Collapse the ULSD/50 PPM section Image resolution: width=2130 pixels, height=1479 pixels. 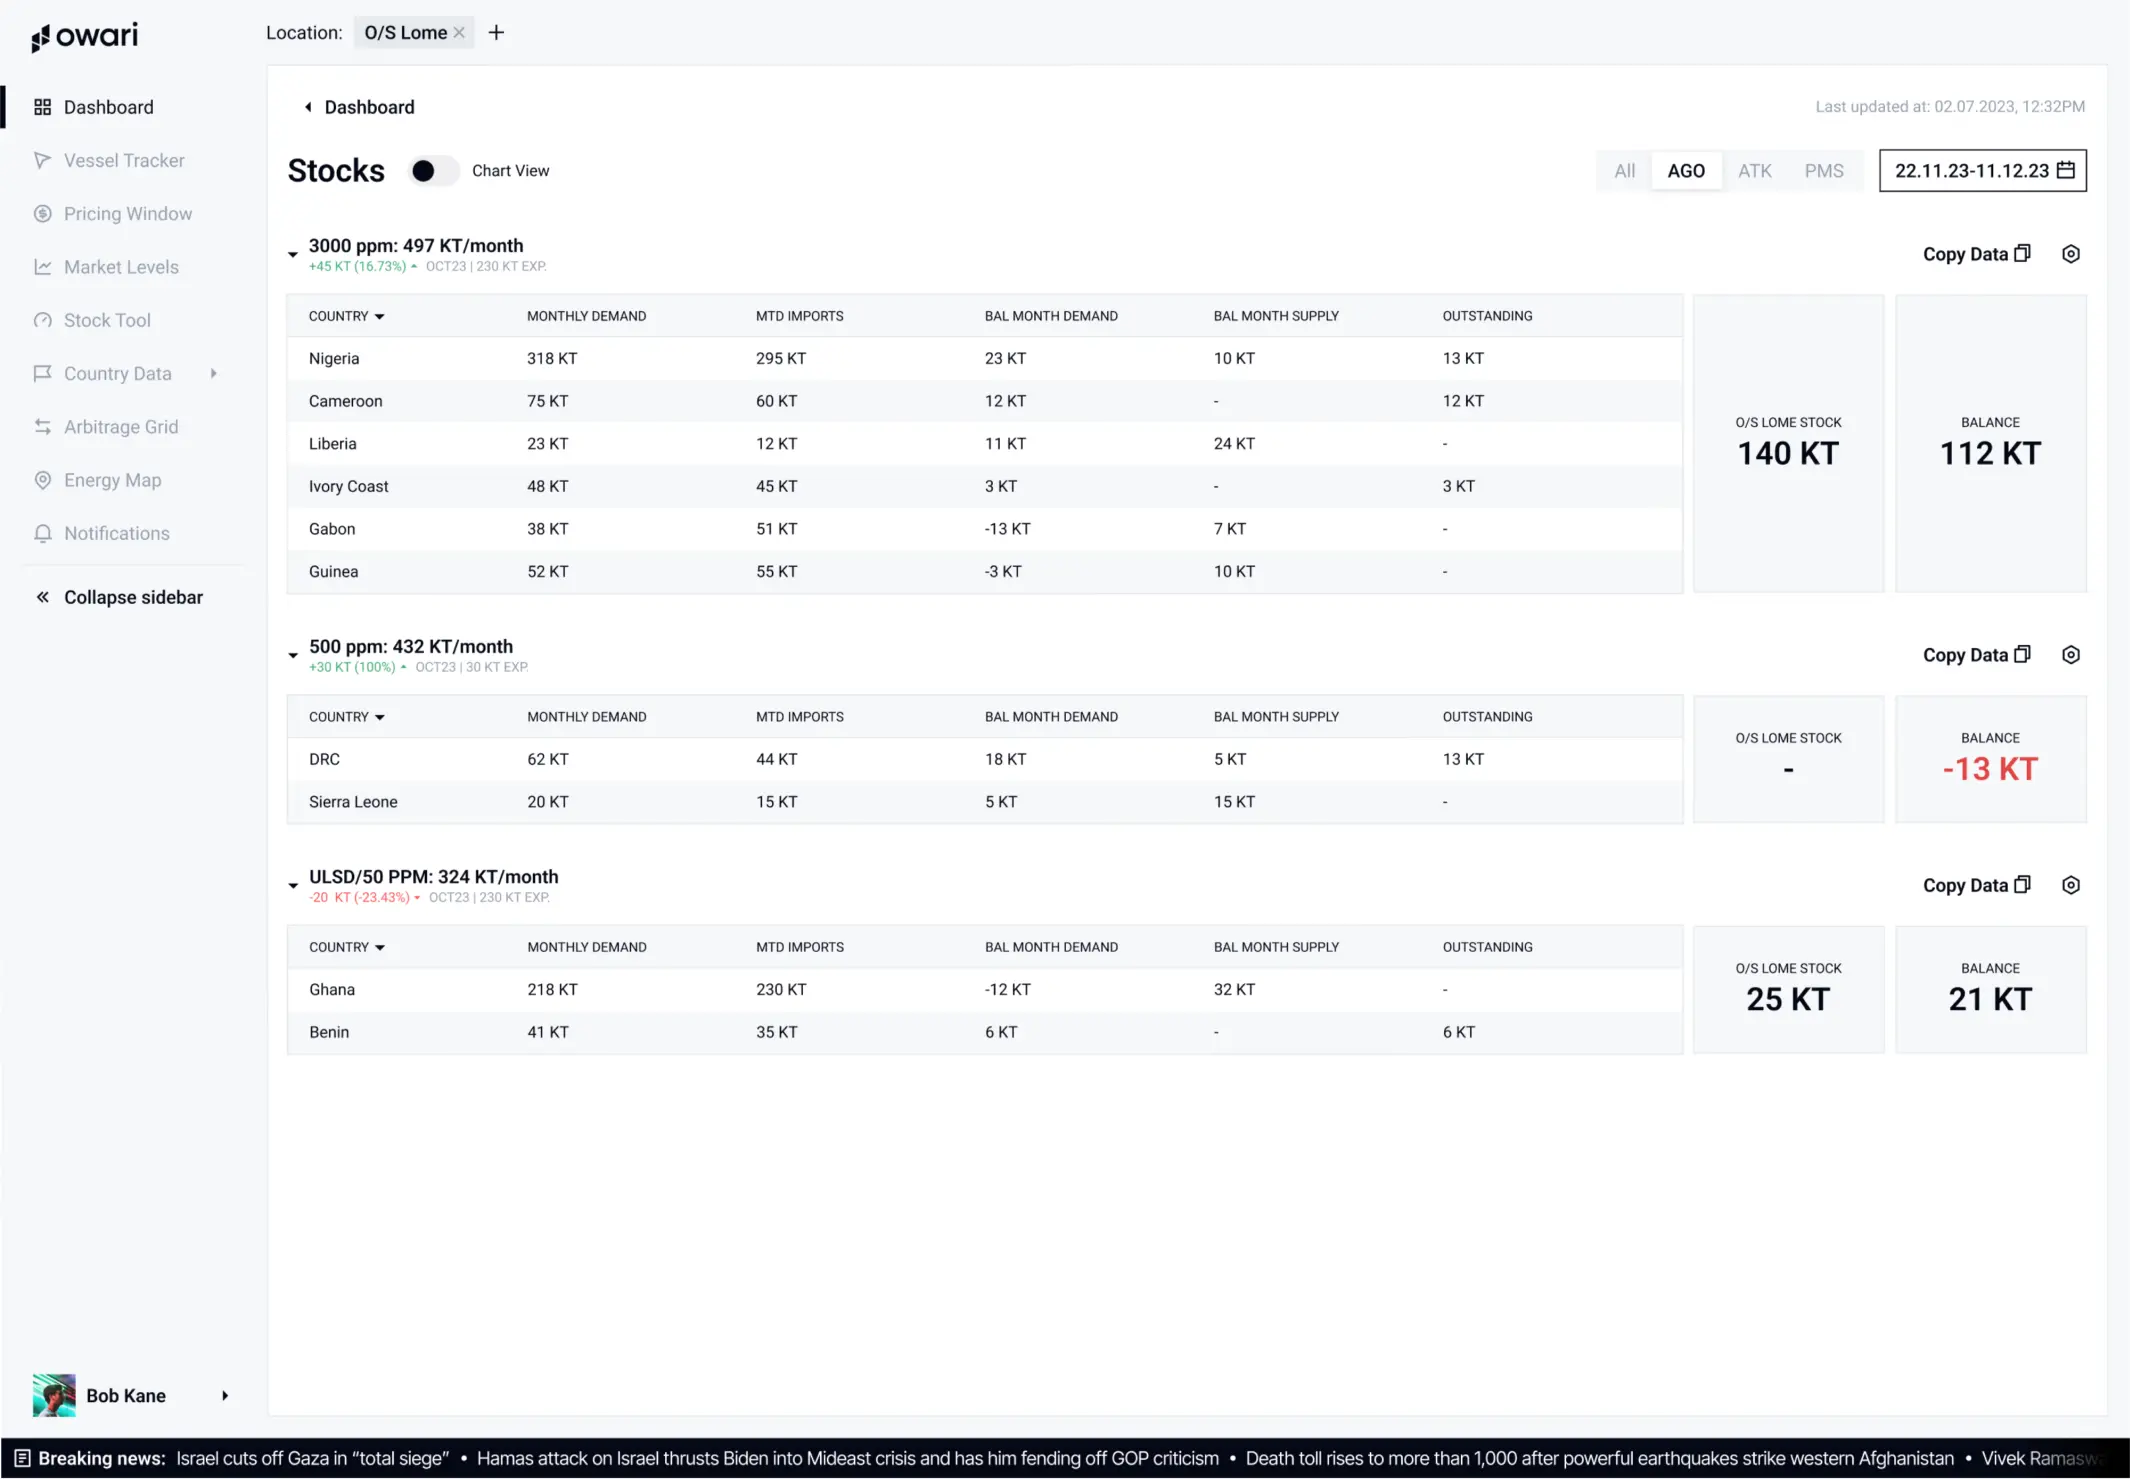(x=293, y=886)
